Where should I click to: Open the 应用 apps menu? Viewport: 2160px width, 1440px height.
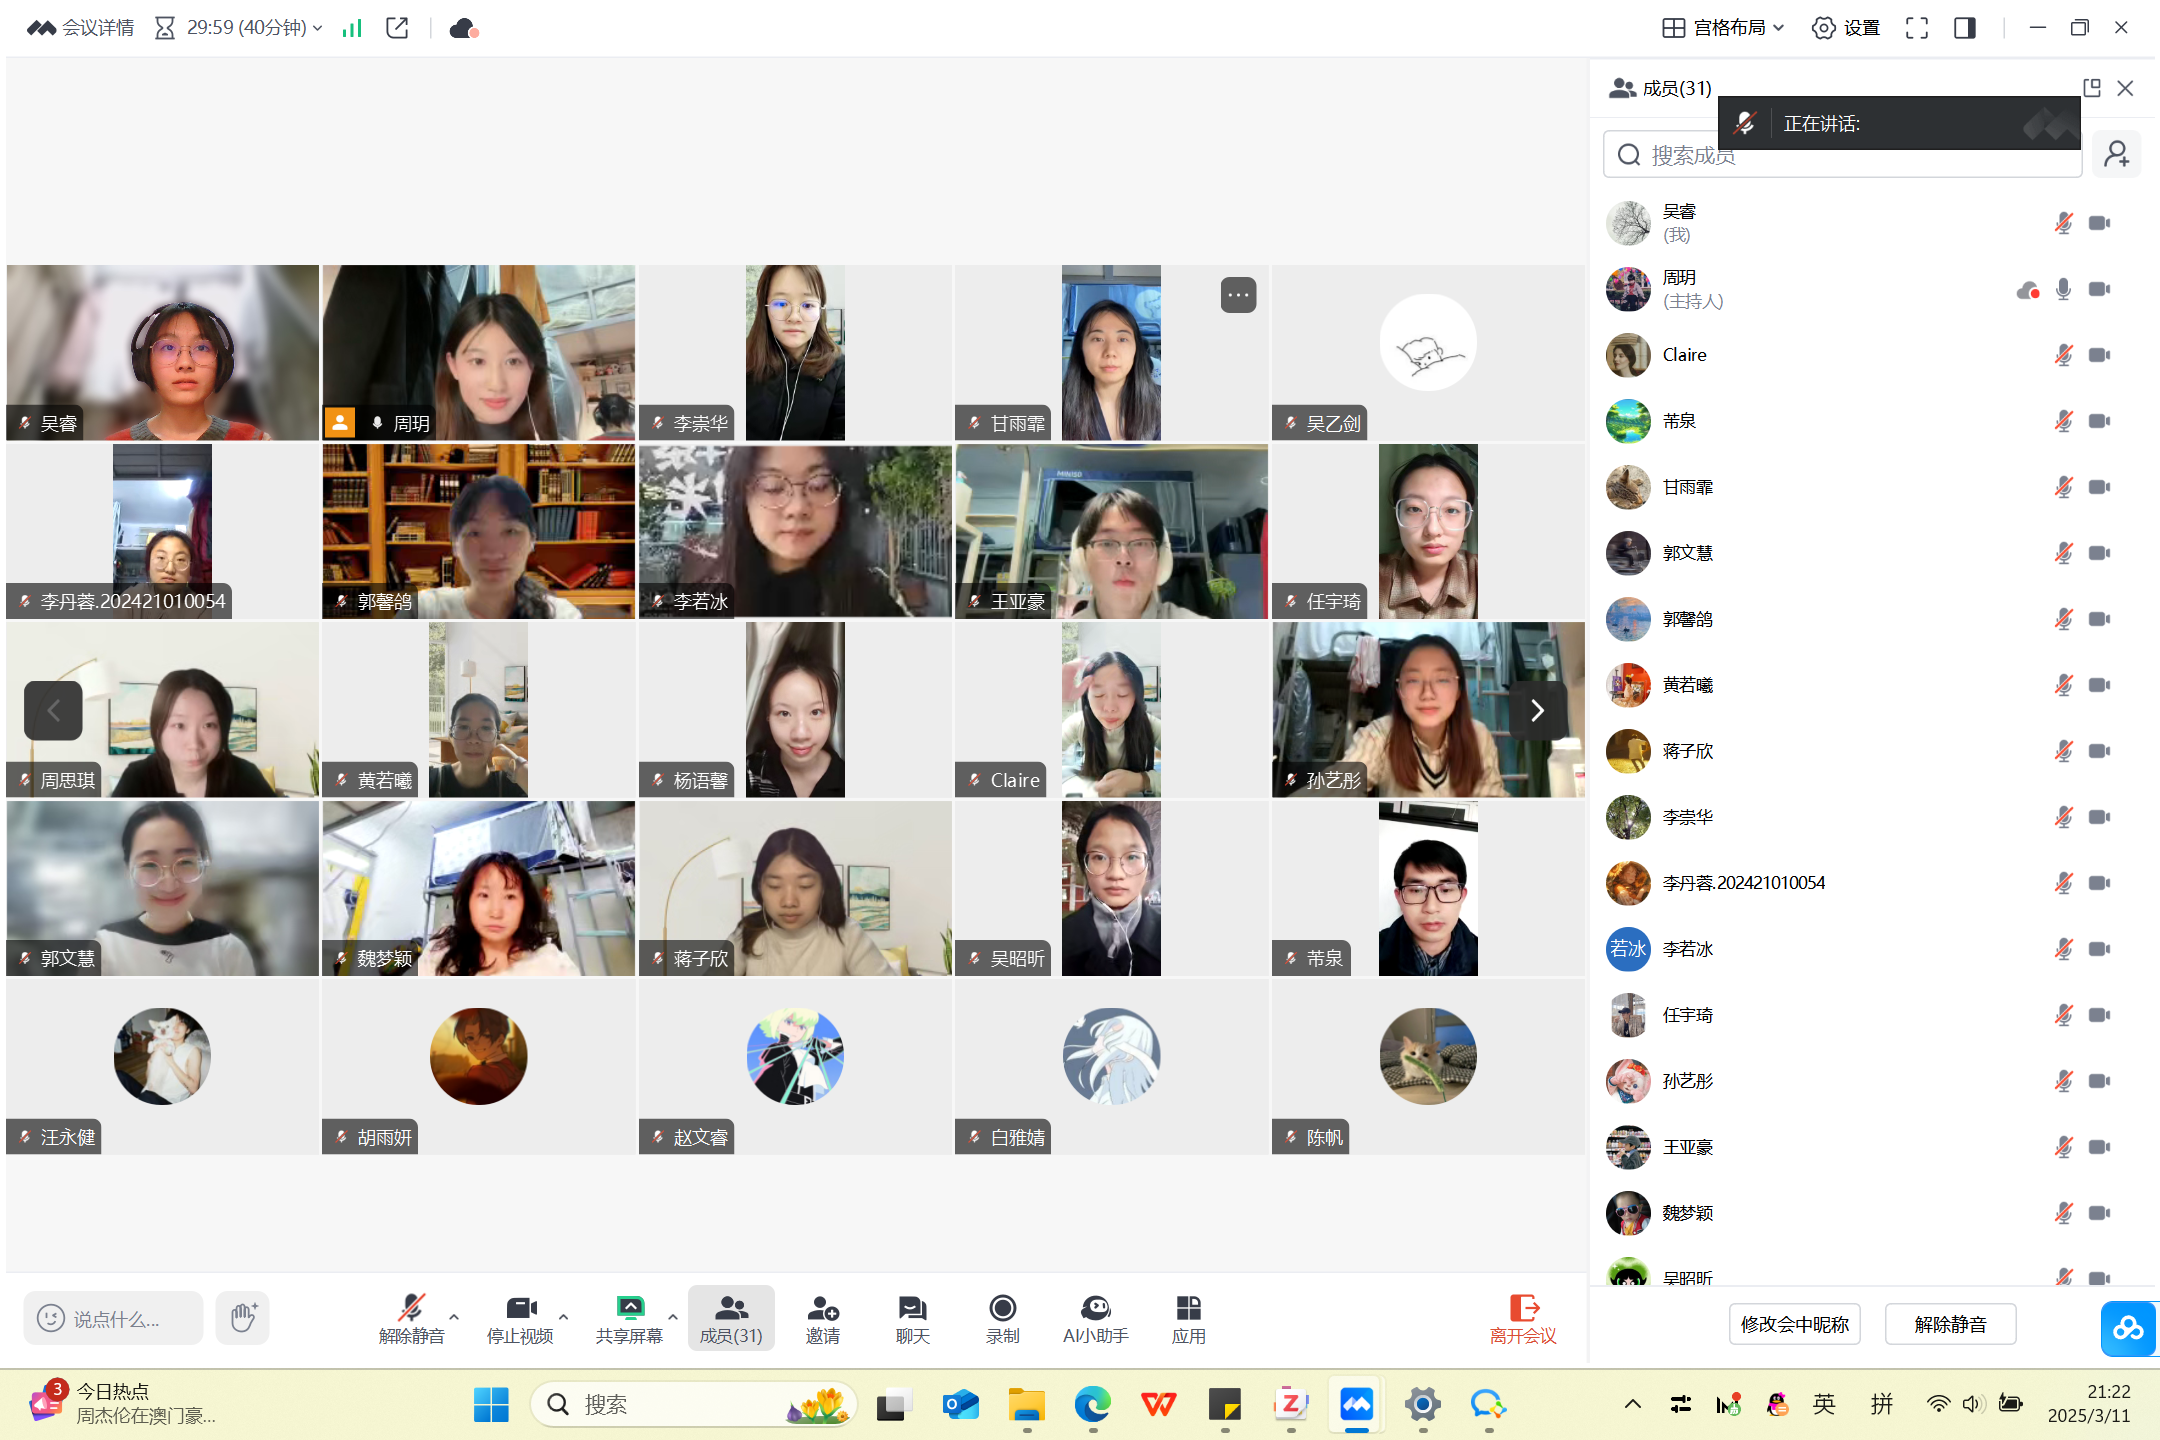[1188, 1318]
